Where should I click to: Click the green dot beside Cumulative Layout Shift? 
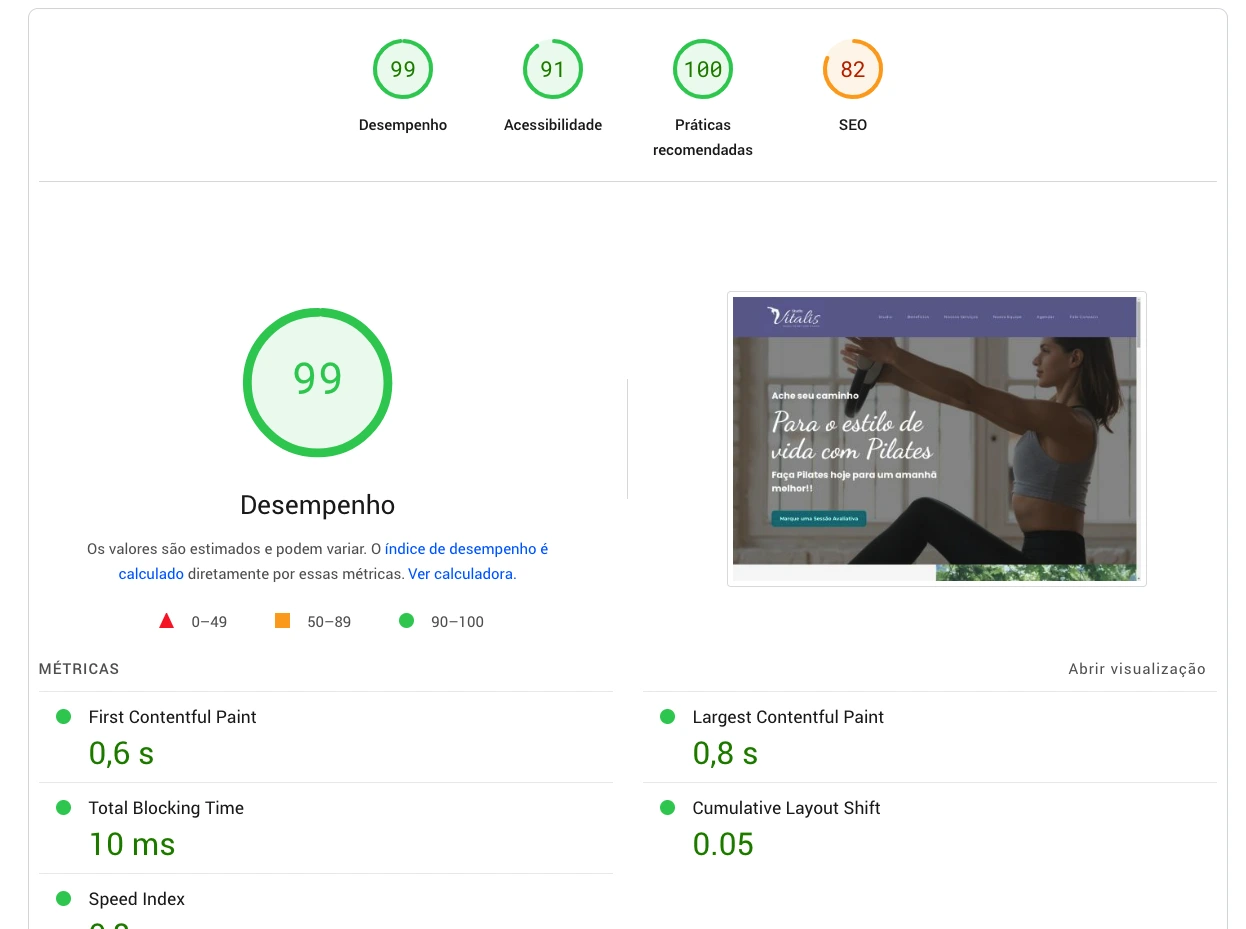[668, 808]
